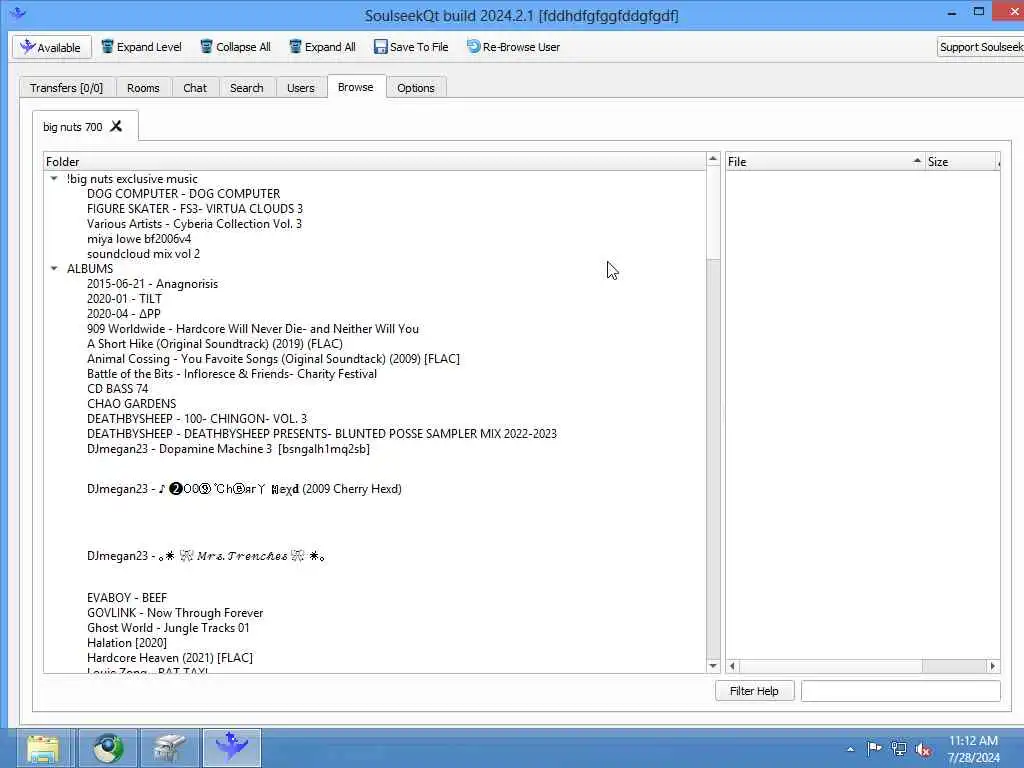Open the Transfers [0/0] tab
This screenshot has width=1024, height=768.
pyautogui.click(x=67, y=88)
